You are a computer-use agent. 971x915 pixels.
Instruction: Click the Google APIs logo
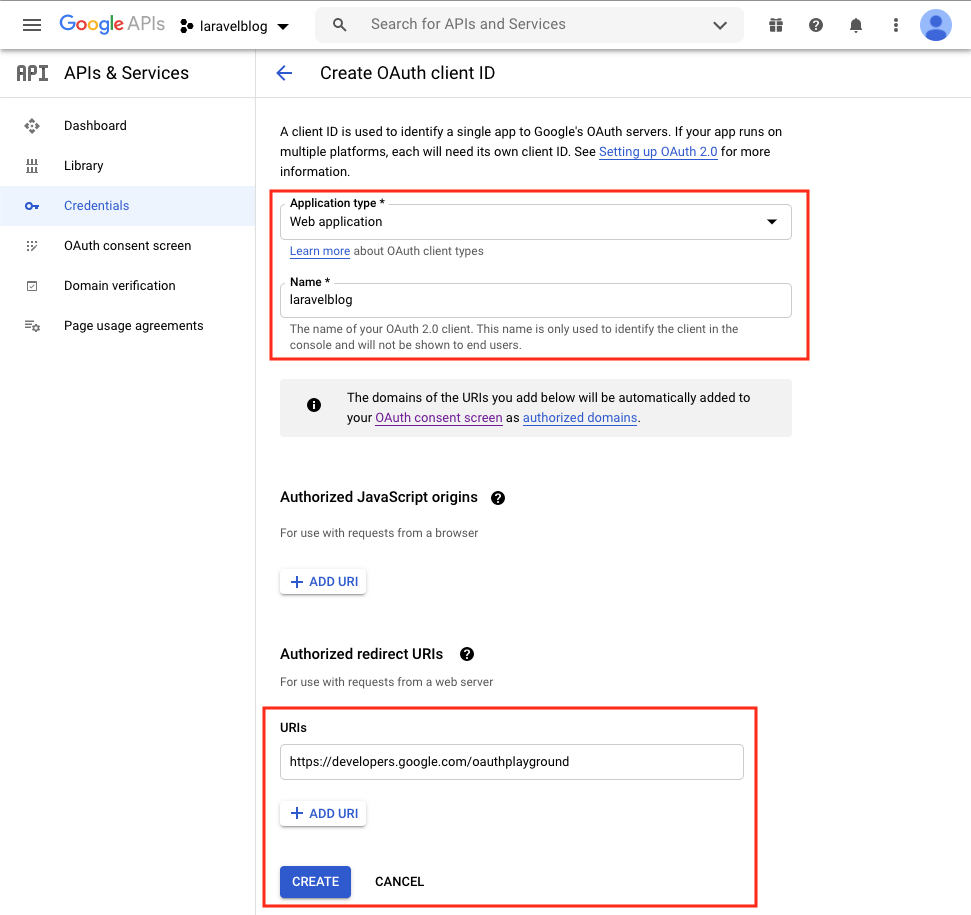tap(112, 24)
